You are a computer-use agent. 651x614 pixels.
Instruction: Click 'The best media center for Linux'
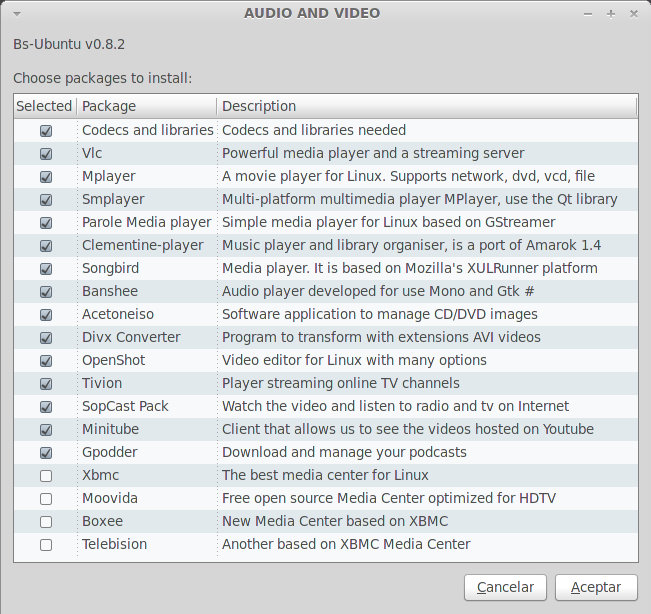coord(325,475)
